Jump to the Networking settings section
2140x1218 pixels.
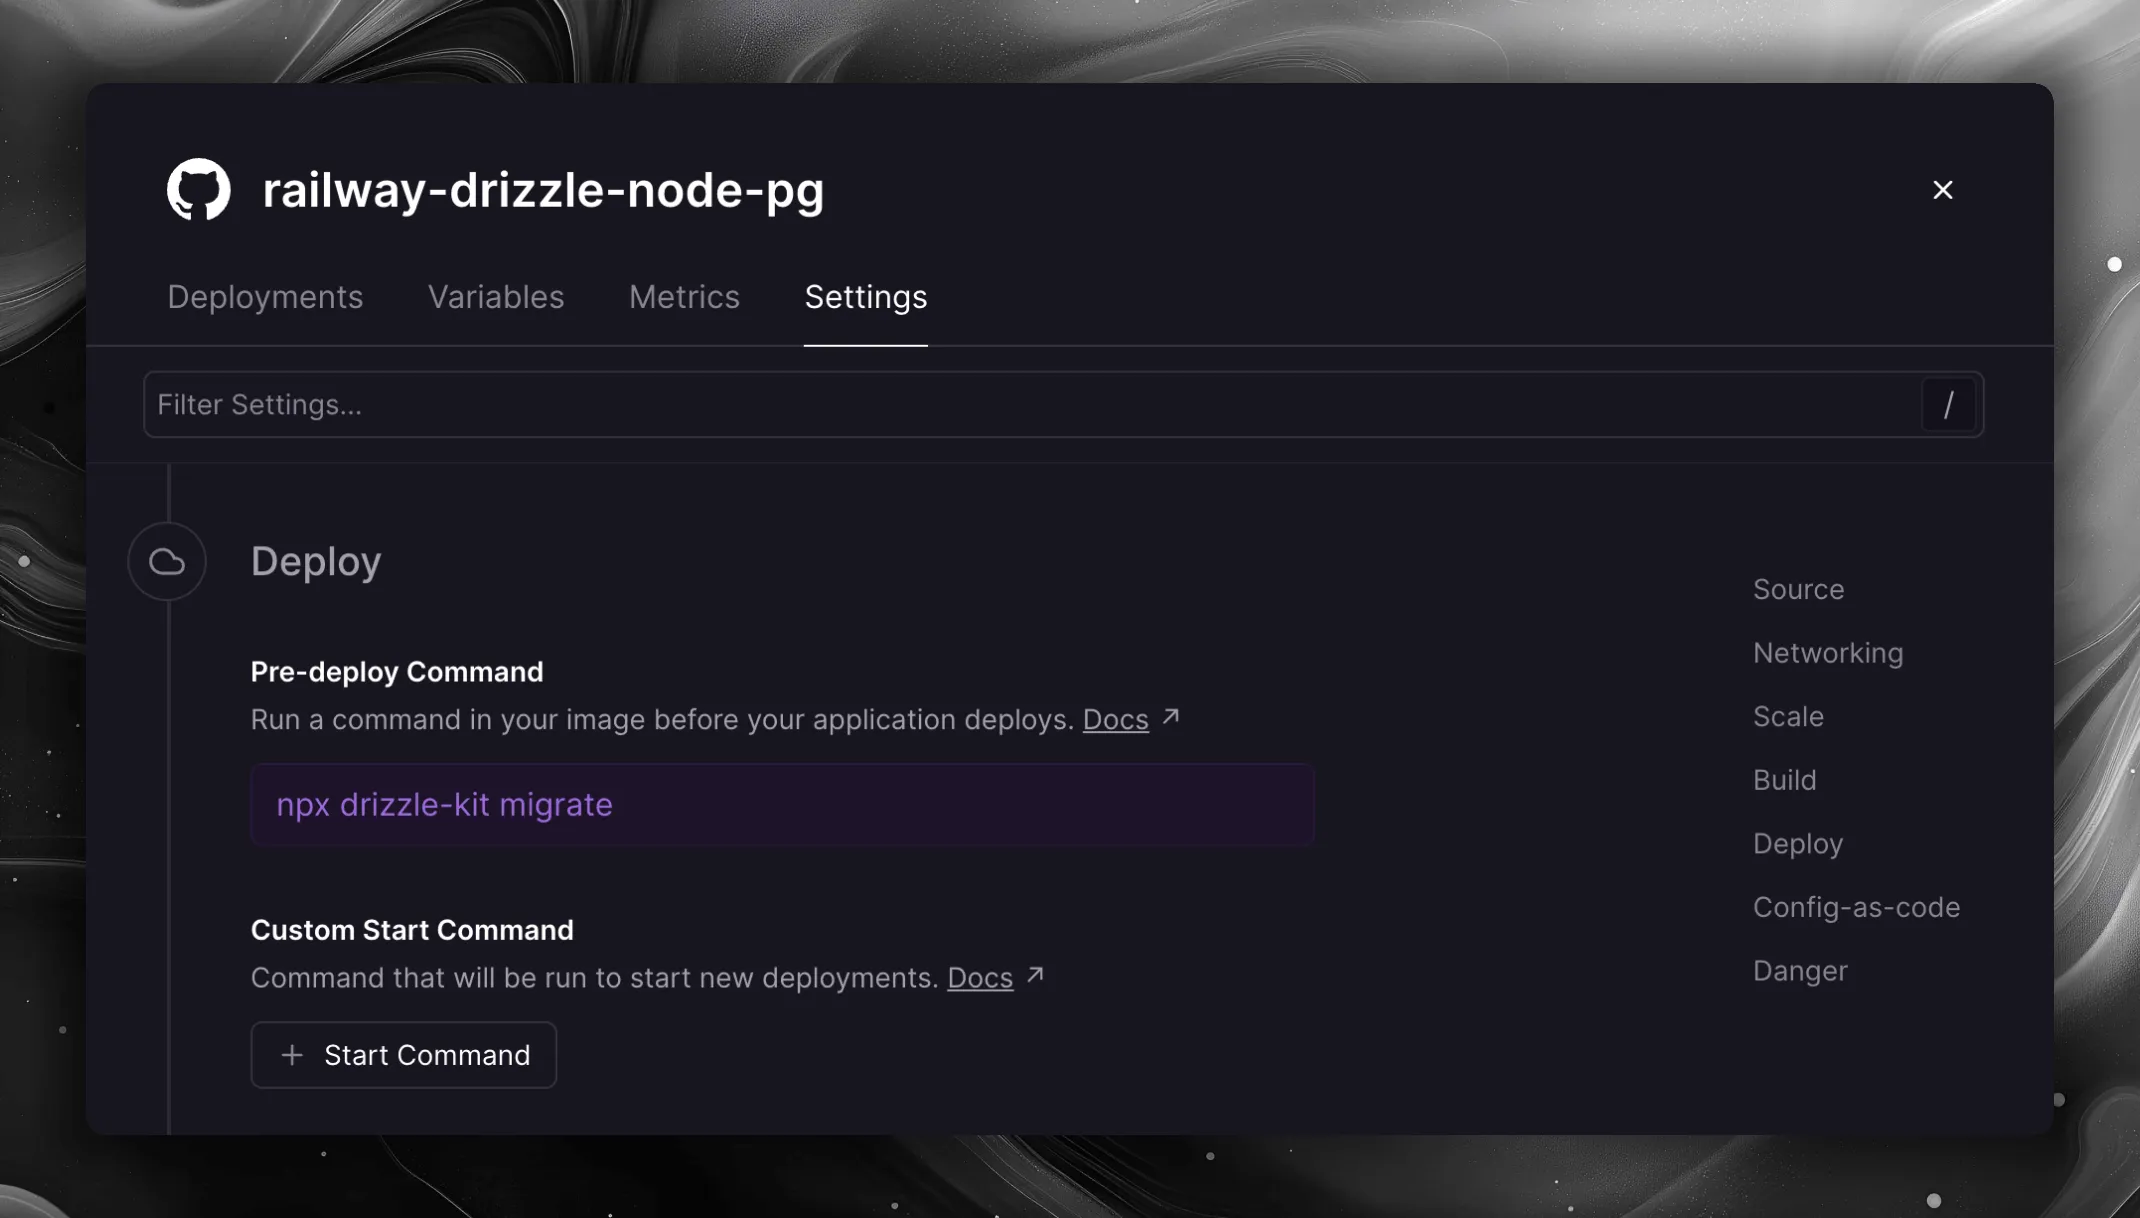[x=1827, y=653]
